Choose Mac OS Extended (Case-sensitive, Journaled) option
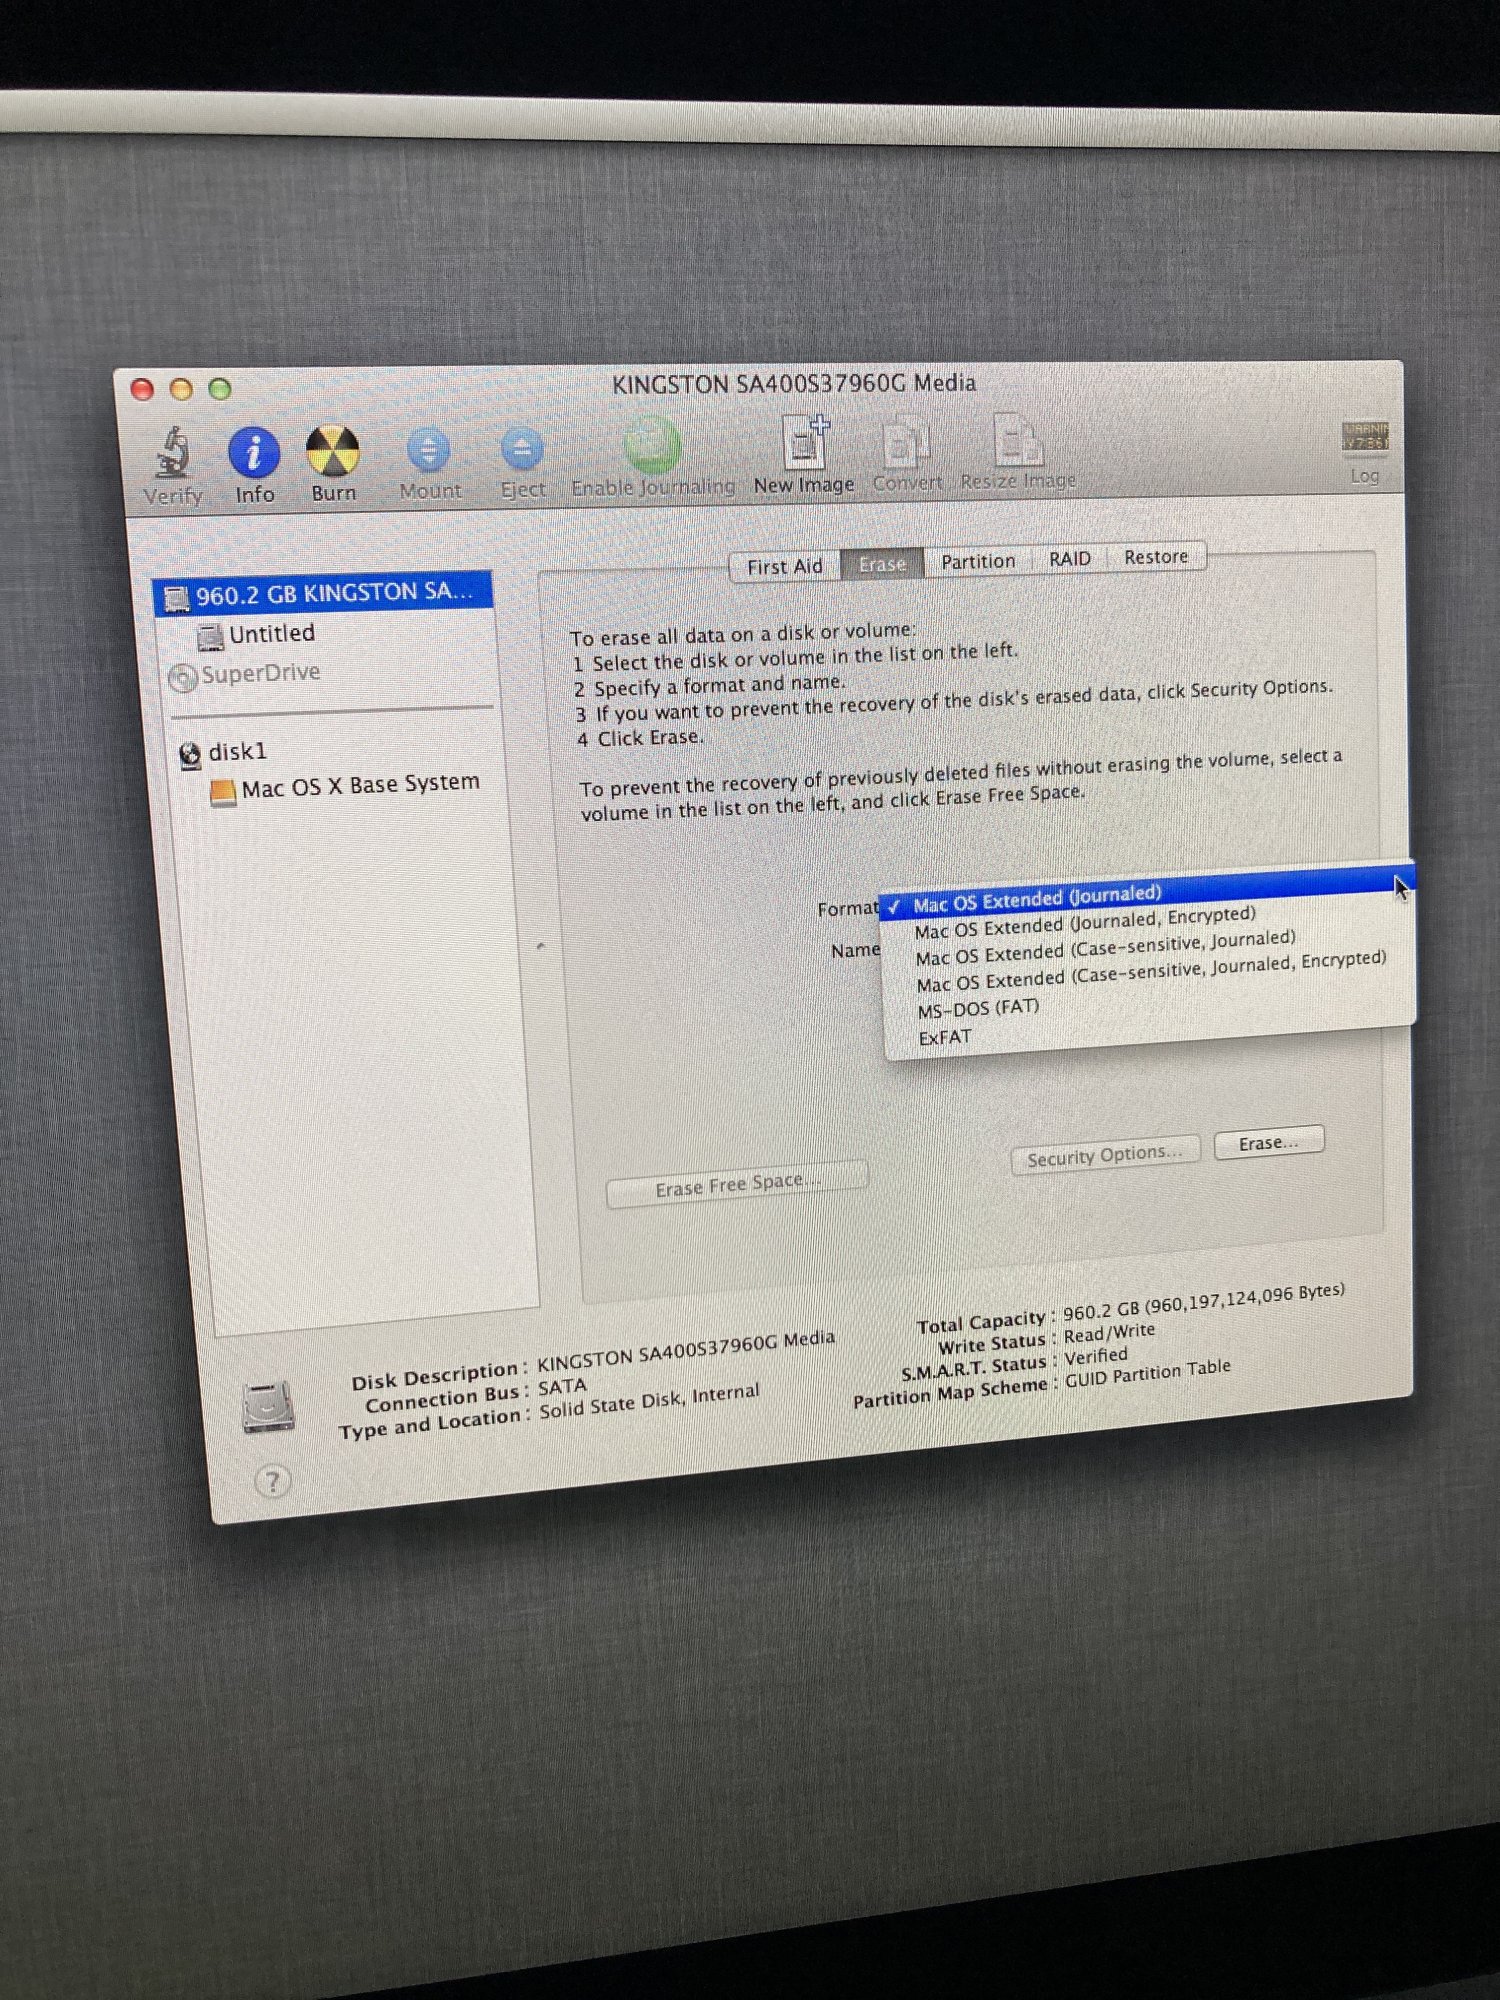Screen dimensions: 1500x2000 tap(1105, 947)
